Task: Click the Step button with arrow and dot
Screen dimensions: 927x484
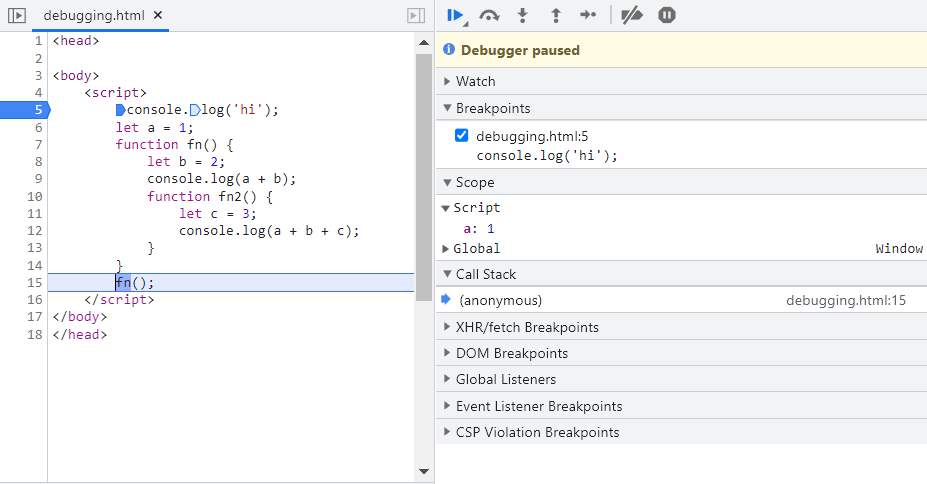Action: (588, 15)
